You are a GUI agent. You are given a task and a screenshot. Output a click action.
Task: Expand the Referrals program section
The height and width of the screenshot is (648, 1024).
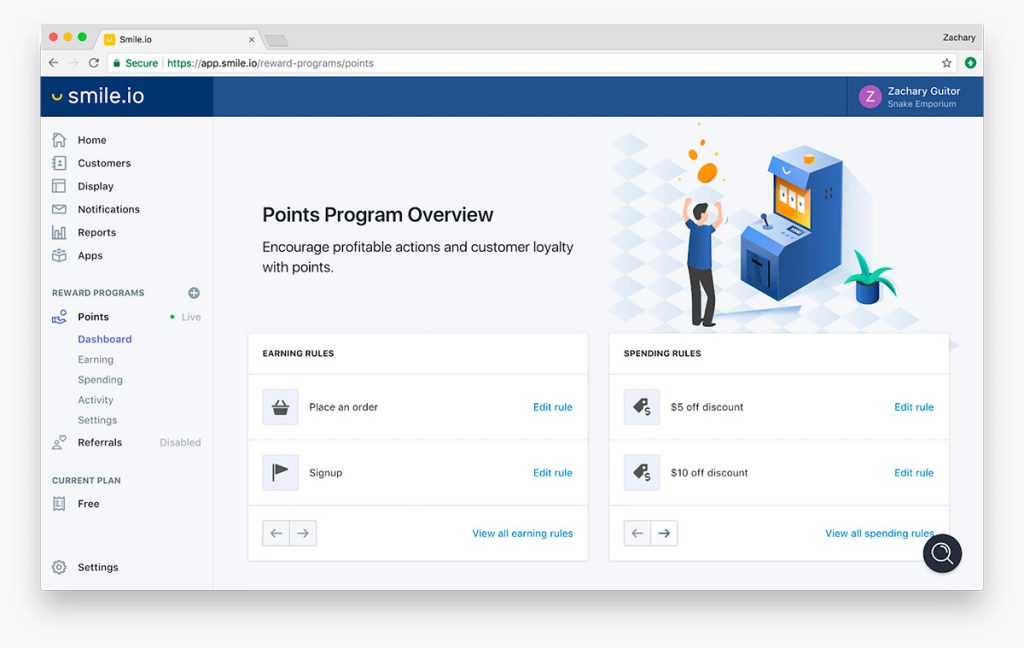tap(99, 442)
